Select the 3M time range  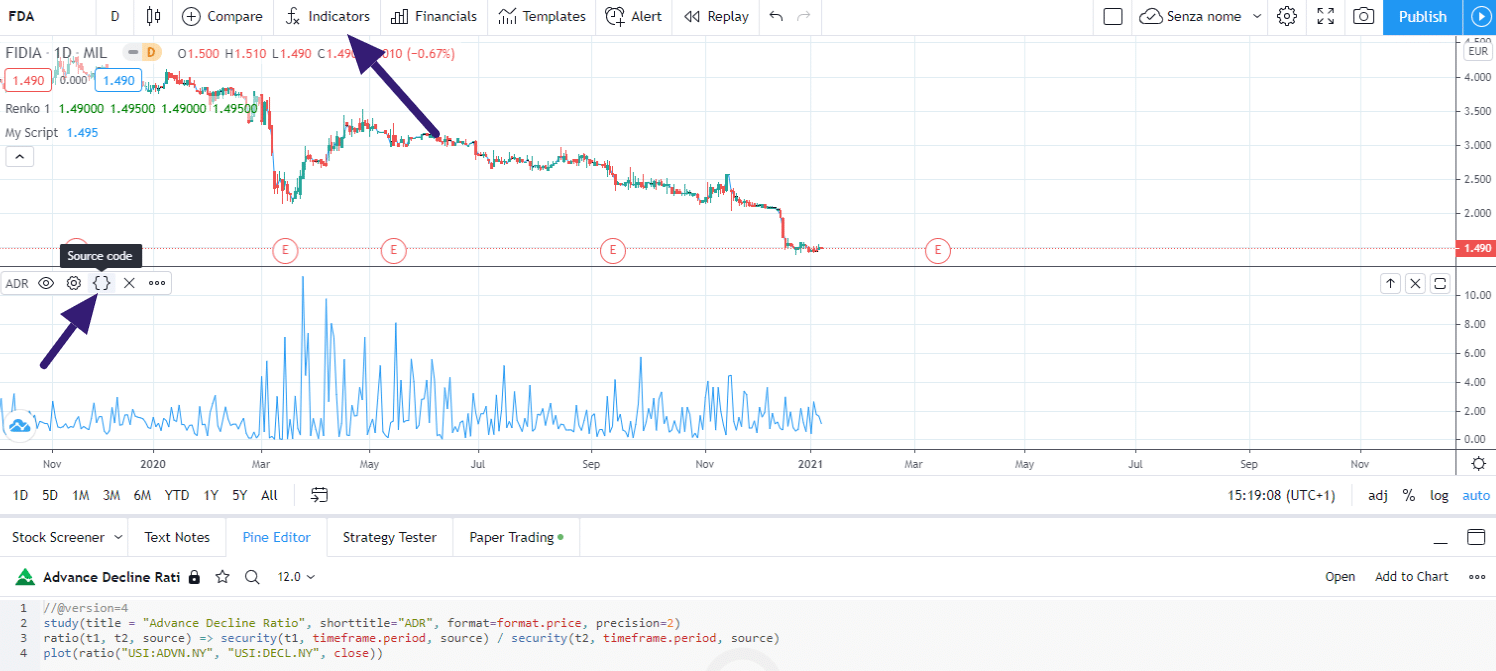[x=111, y=495]
